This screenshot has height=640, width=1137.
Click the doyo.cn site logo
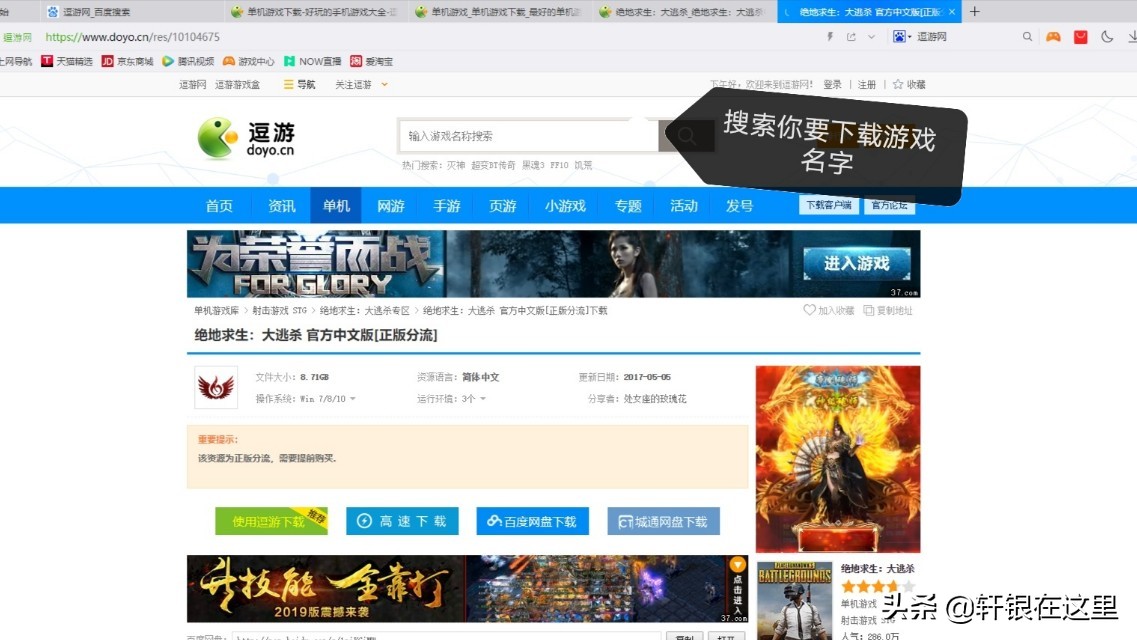pyautogui.click(x=247, y=138)
